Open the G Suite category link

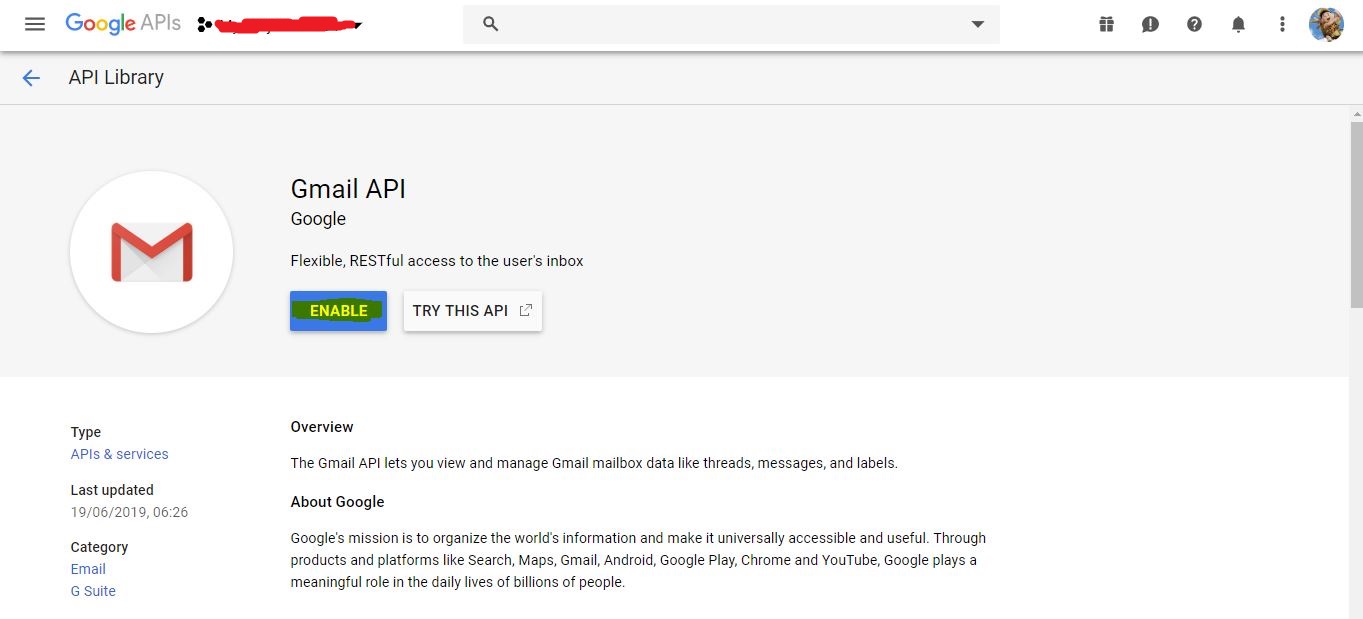(93, 591)
